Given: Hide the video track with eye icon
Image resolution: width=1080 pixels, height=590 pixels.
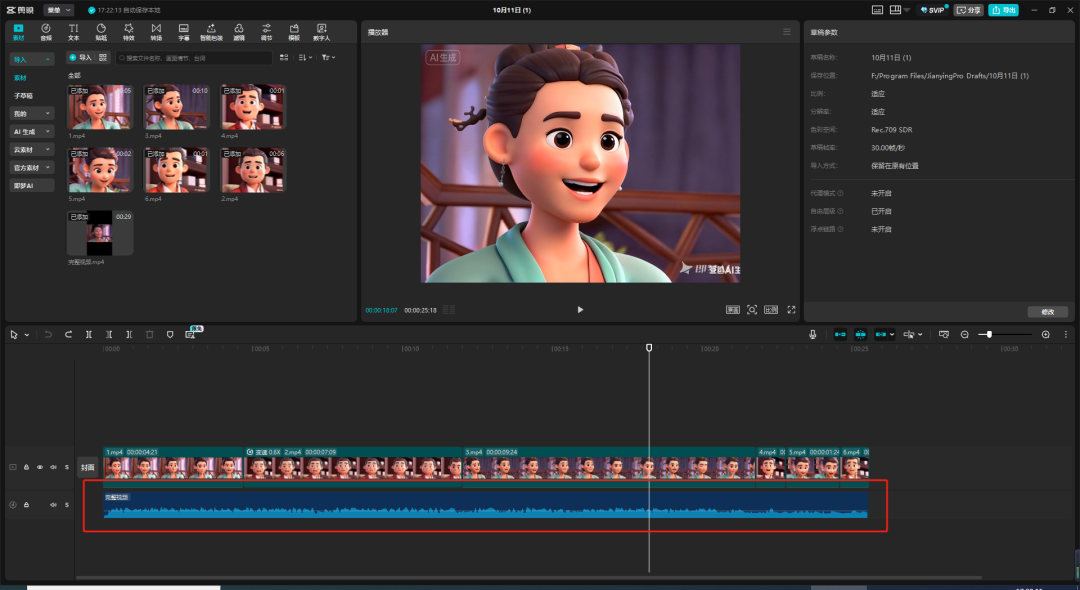Looking at the screenshot, I should point(40,467).
